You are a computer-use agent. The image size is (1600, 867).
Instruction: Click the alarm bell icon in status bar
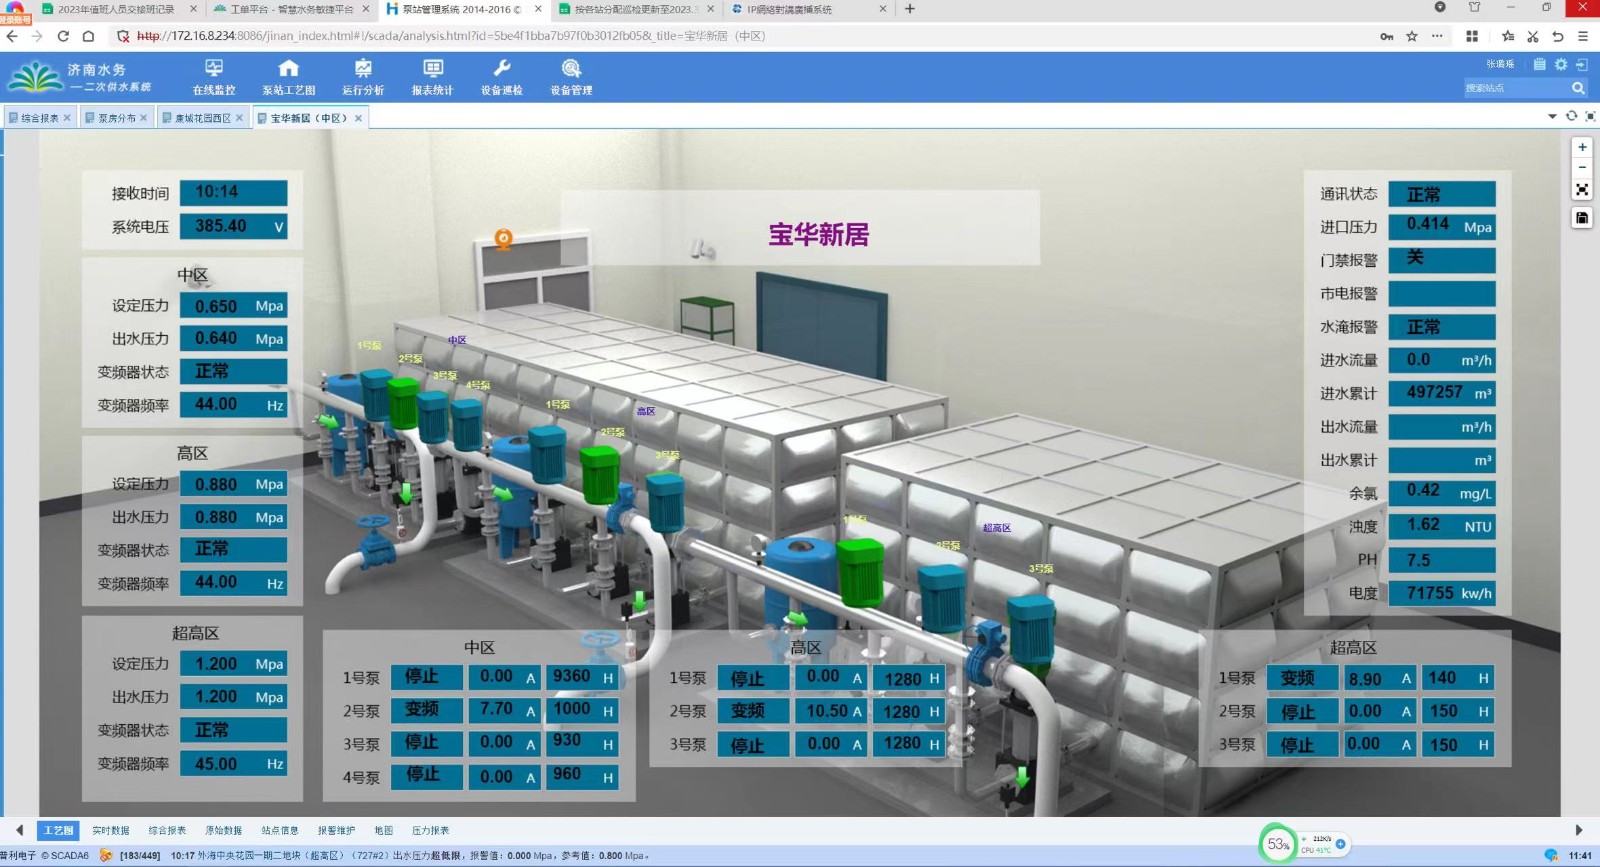pyautogui.click(x=106, y=855)
